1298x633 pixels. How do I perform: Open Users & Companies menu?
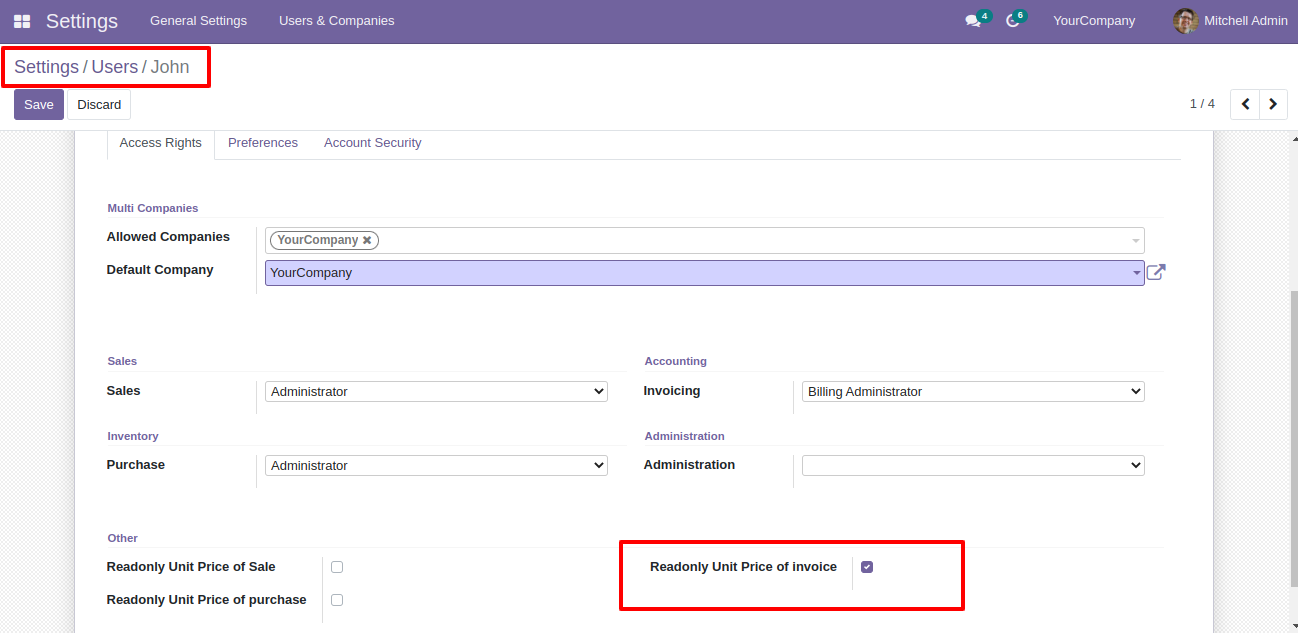336,21
